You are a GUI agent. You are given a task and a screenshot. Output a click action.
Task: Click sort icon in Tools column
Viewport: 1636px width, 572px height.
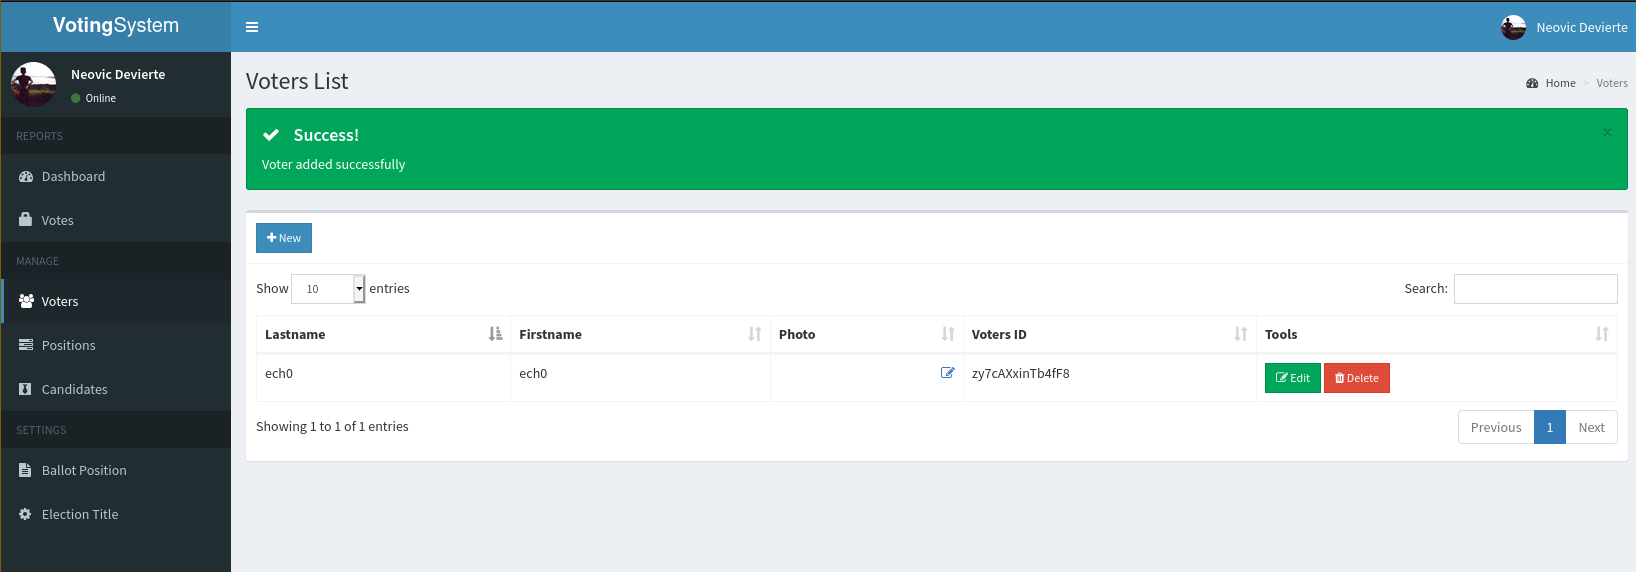click(1601, 334)
